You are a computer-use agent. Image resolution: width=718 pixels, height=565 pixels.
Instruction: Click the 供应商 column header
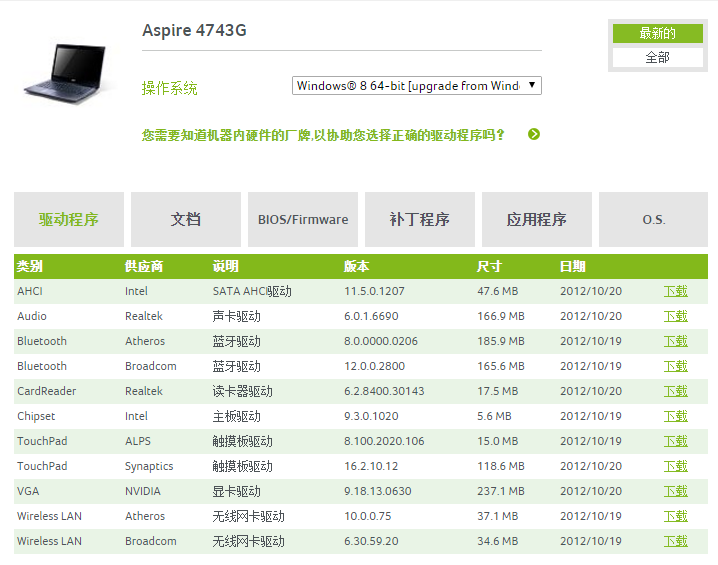(x=144, y=266)
